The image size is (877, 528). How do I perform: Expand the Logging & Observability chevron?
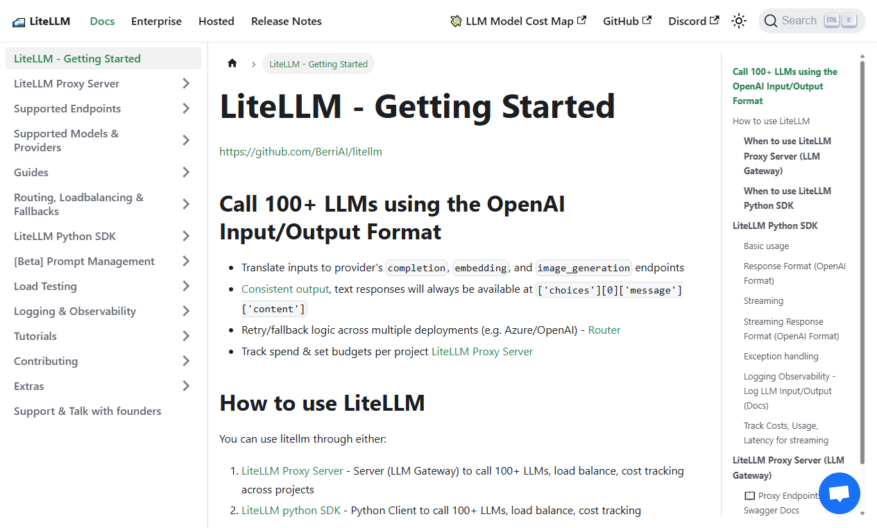click(186, 311)
